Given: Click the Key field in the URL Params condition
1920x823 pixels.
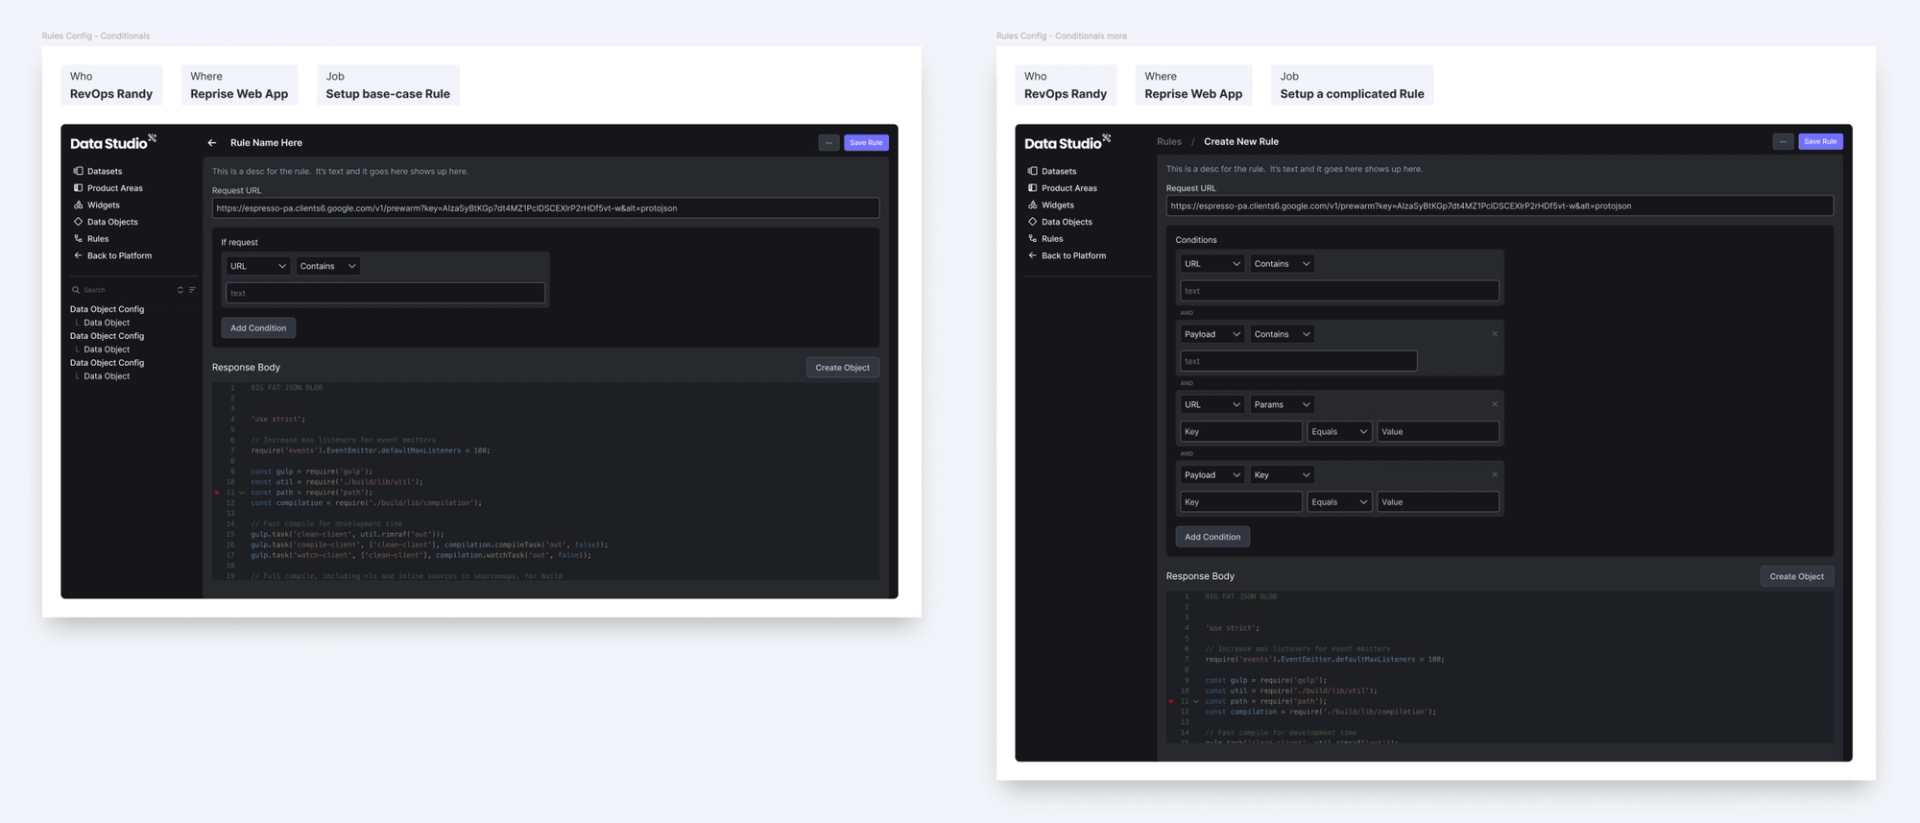Looking at the screenshot, I should pyautogui.click(x=1241, y=432).
